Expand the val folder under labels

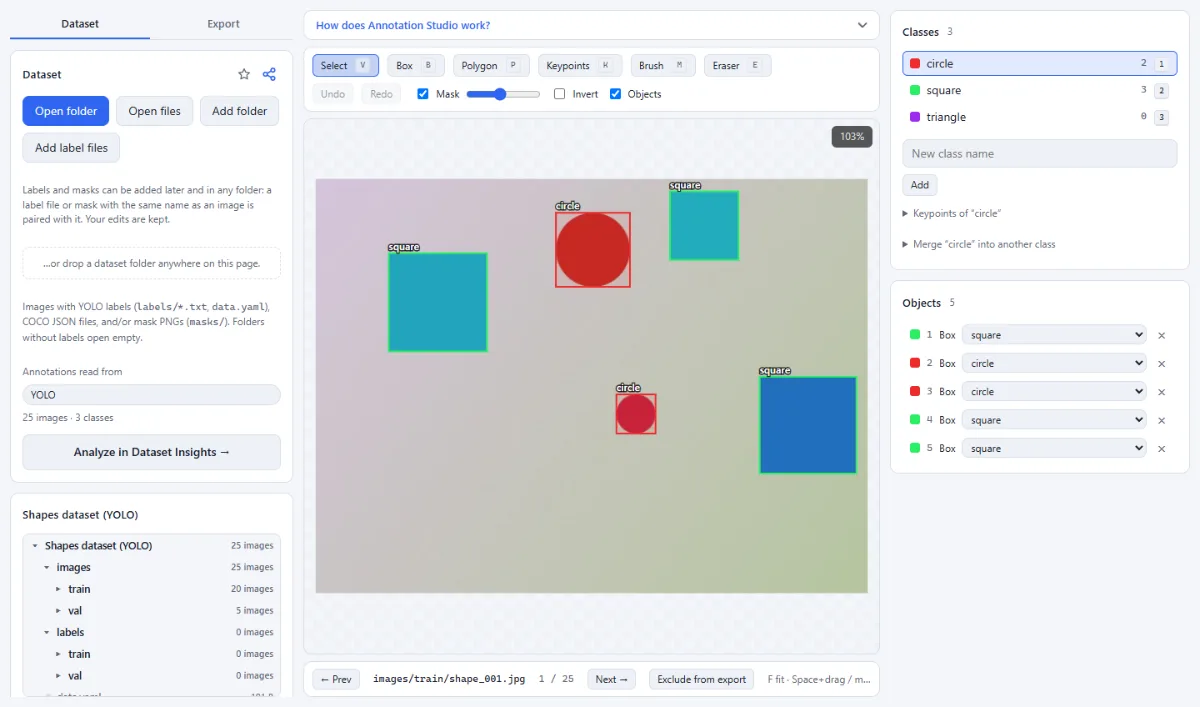pyautogui.click(x=58, y=675)
